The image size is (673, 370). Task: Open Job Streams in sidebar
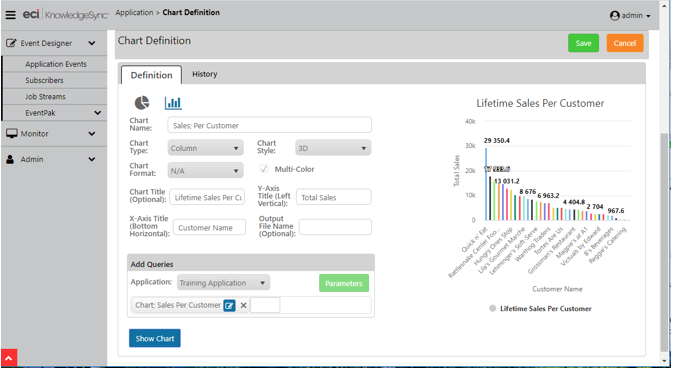pyautogui.click(x=45, y=97)
